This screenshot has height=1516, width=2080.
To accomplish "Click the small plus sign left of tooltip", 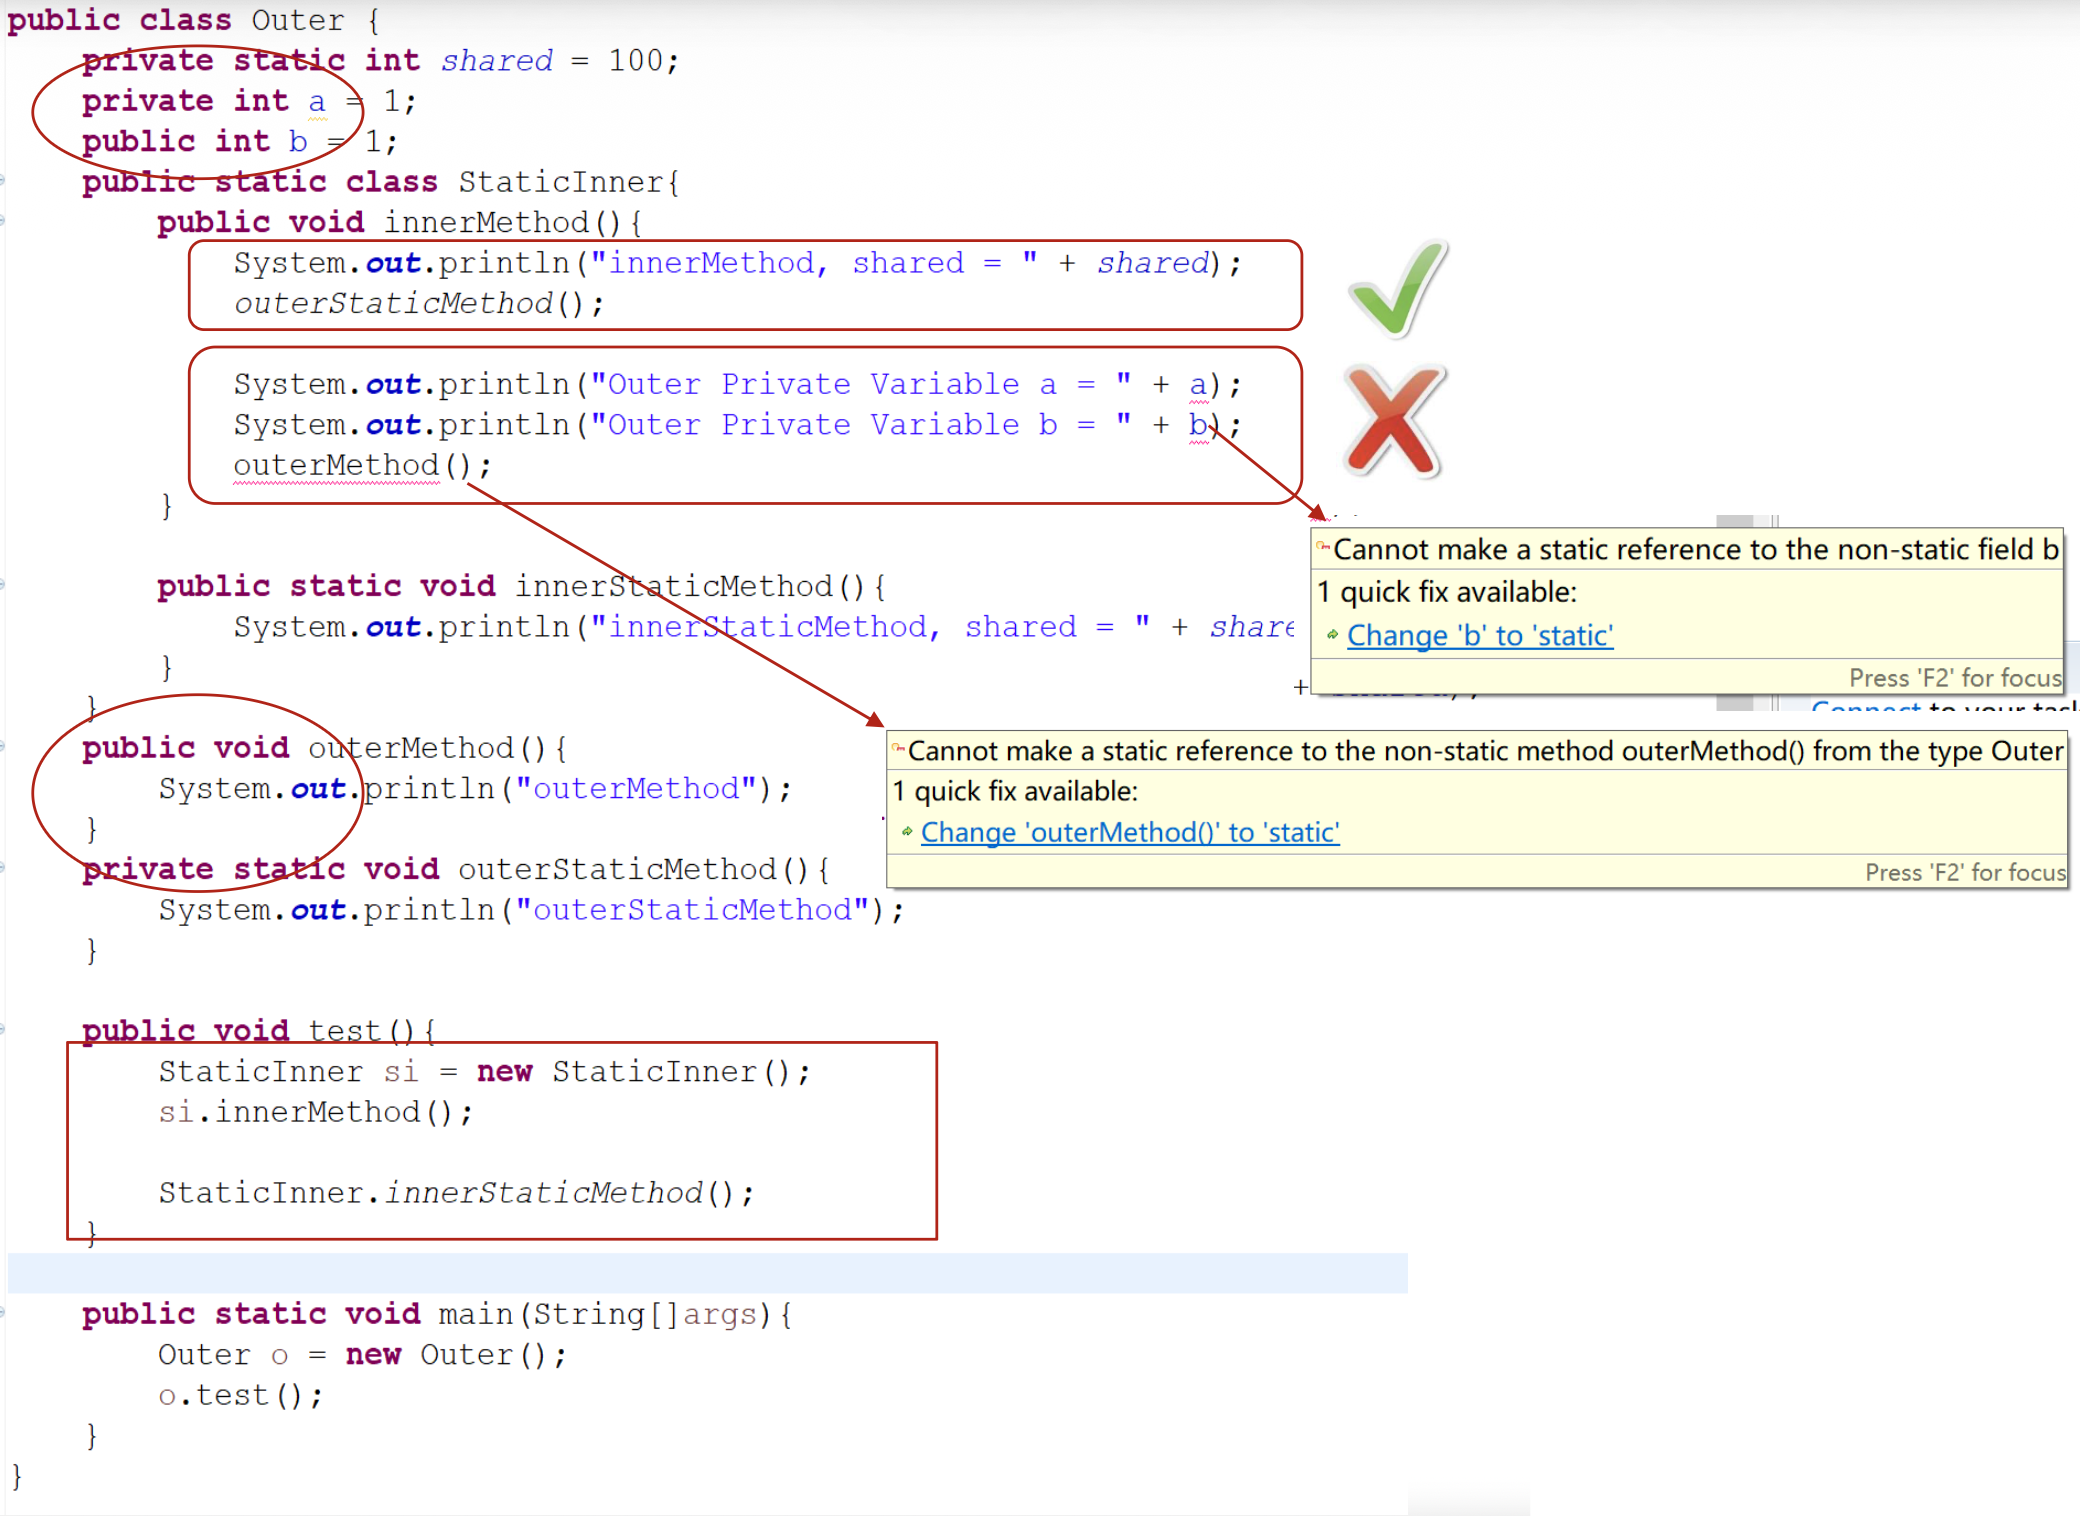I will pyautogui.click(x=1300, y=687).
